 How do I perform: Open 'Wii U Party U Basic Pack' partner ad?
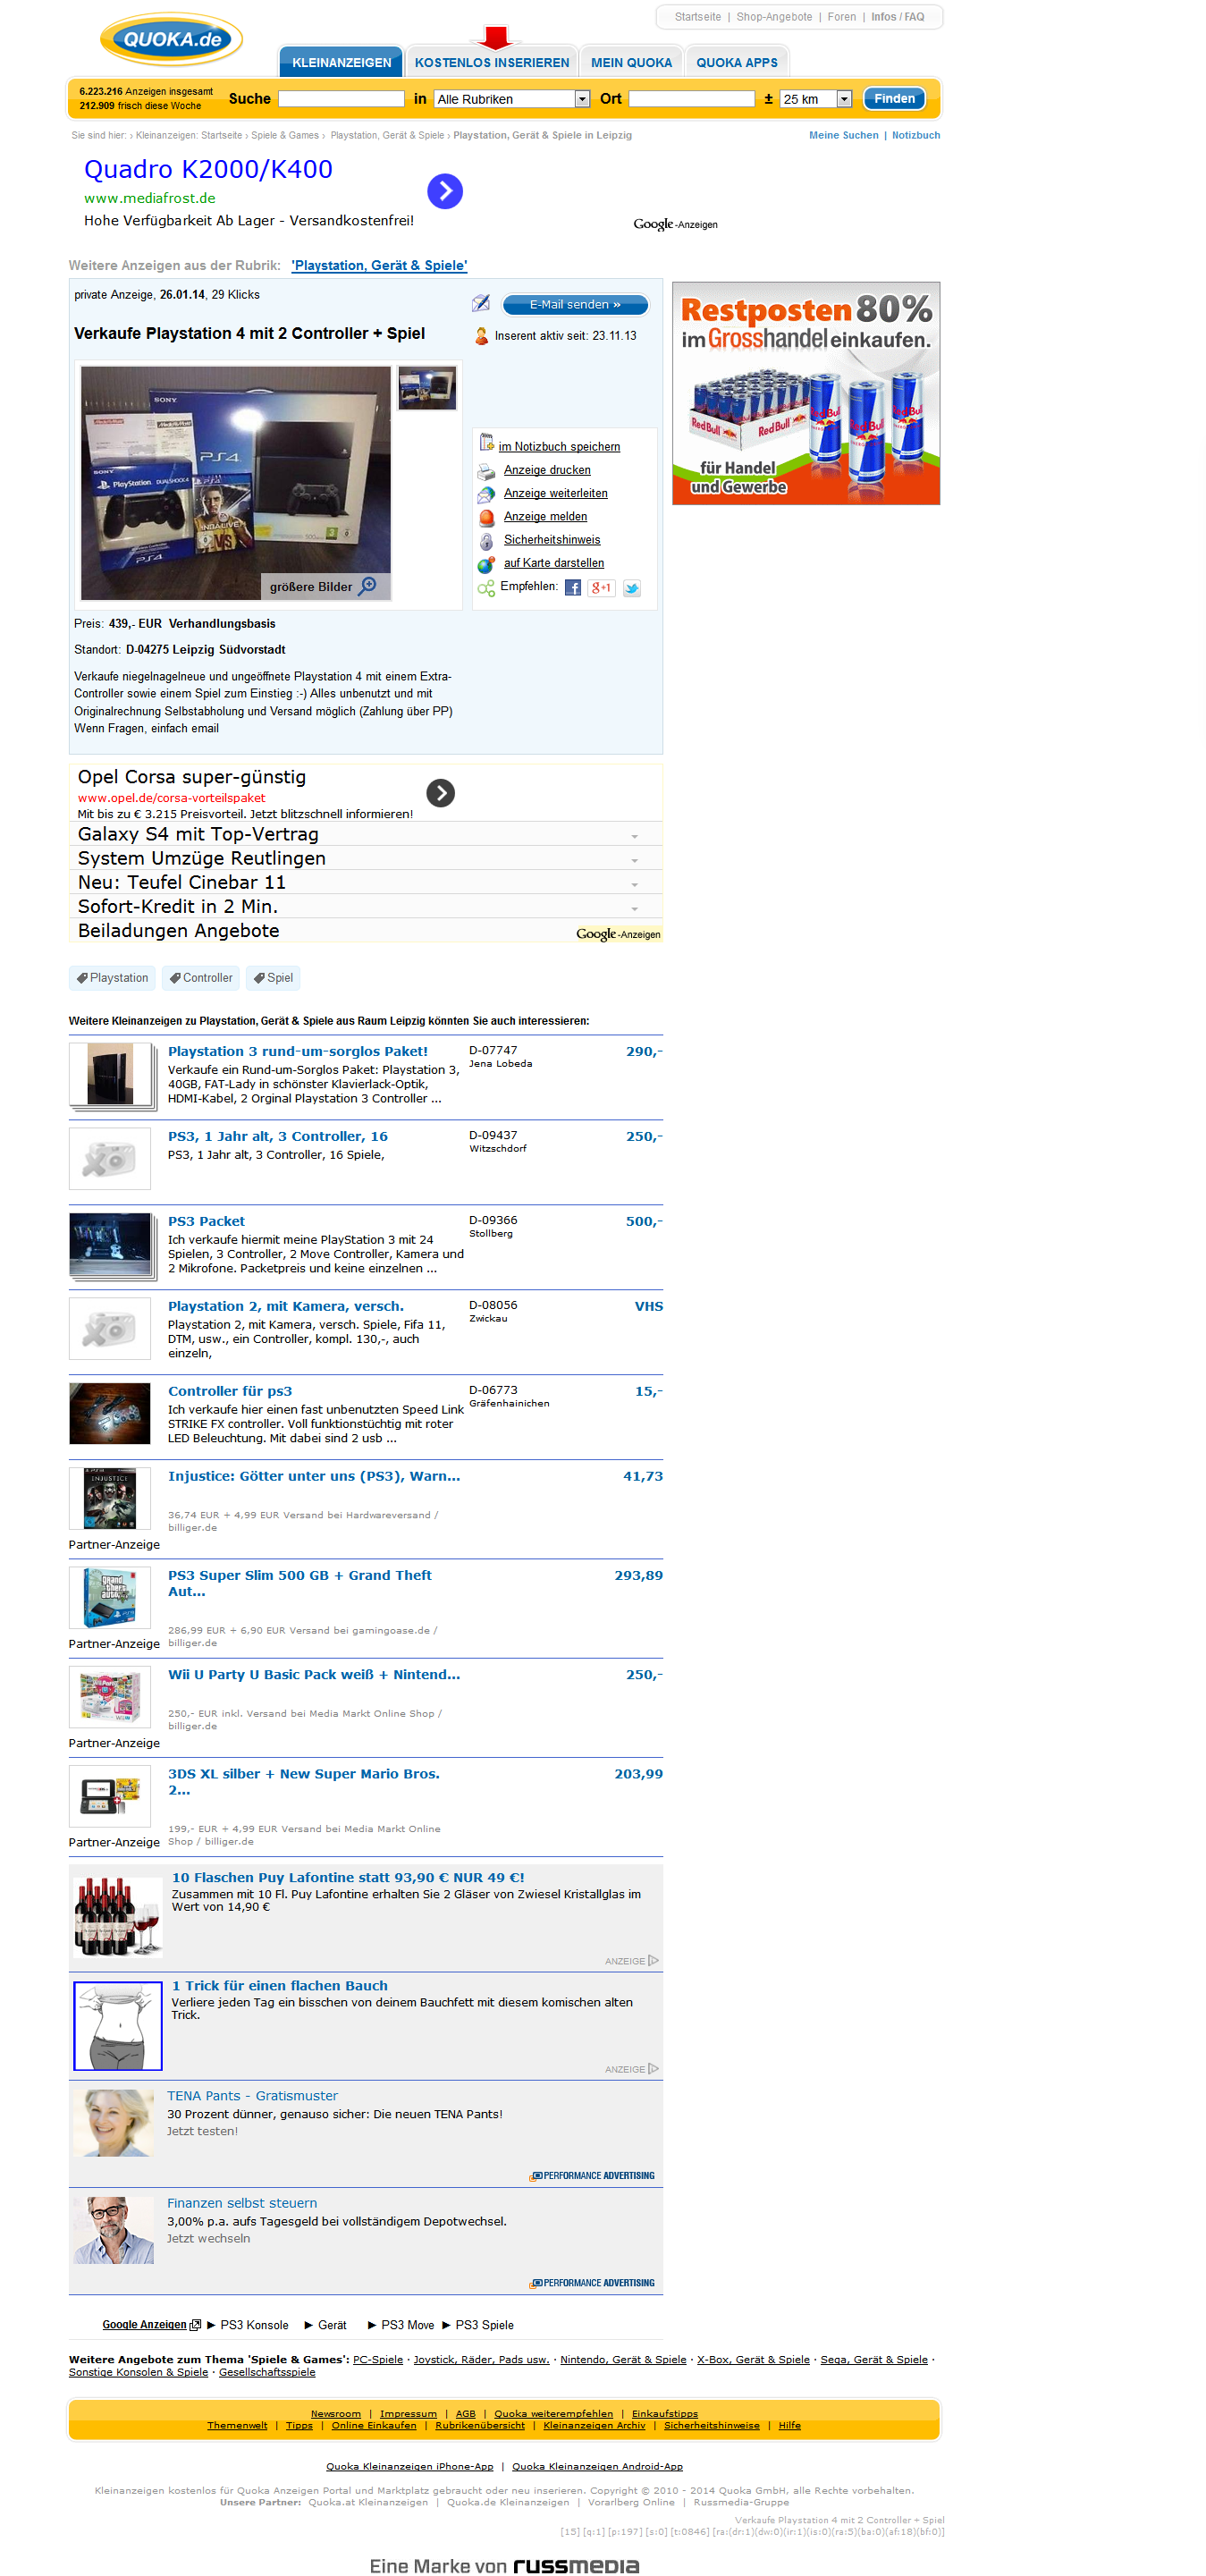pos(314,1674)
